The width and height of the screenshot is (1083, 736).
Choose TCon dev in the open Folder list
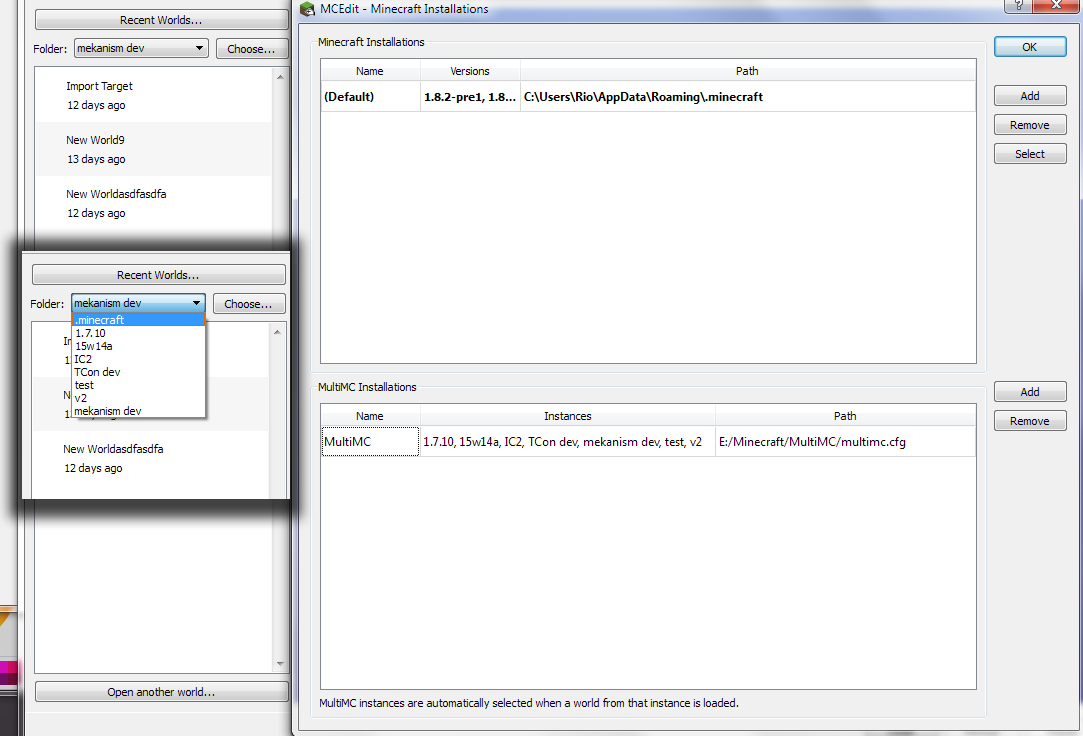click(138, 372)
